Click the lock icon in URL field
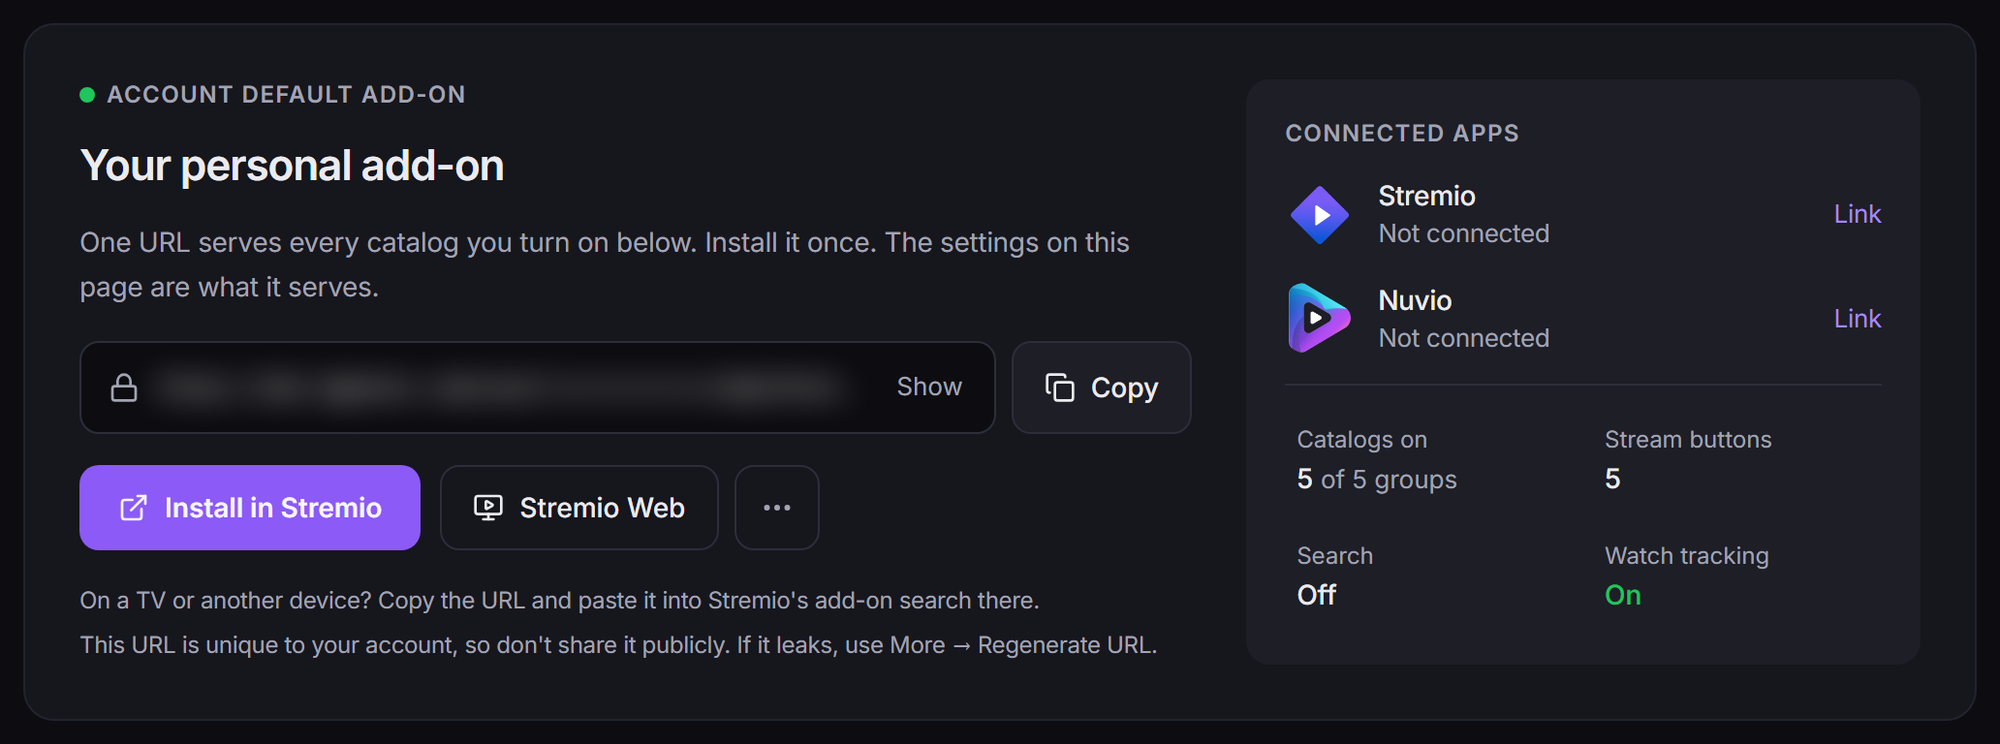Screen dimensions: 2000x744 point(124,387)
